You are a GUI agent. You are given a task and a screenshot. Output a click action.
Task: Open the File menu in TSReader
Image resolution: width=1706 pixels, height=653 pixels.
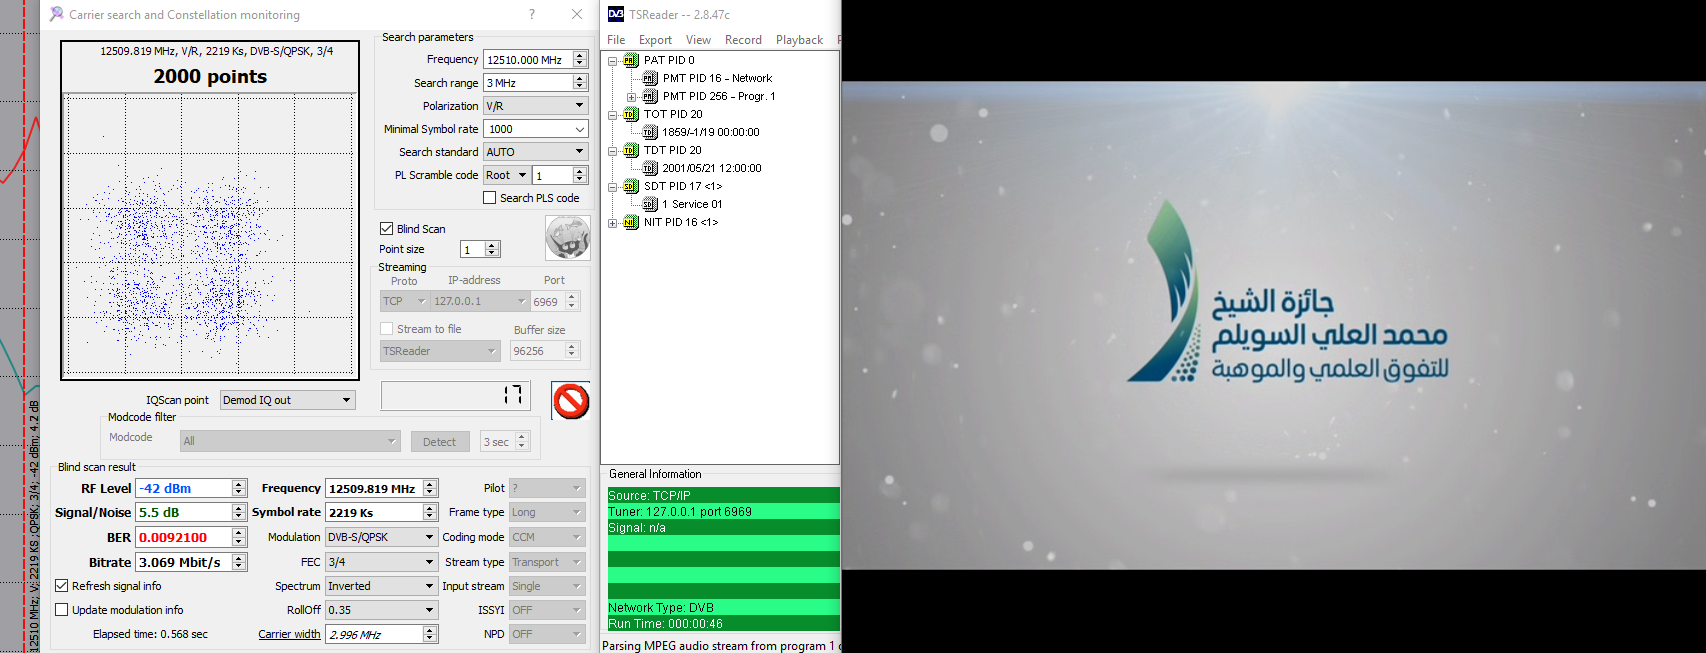tap(616, 40)
